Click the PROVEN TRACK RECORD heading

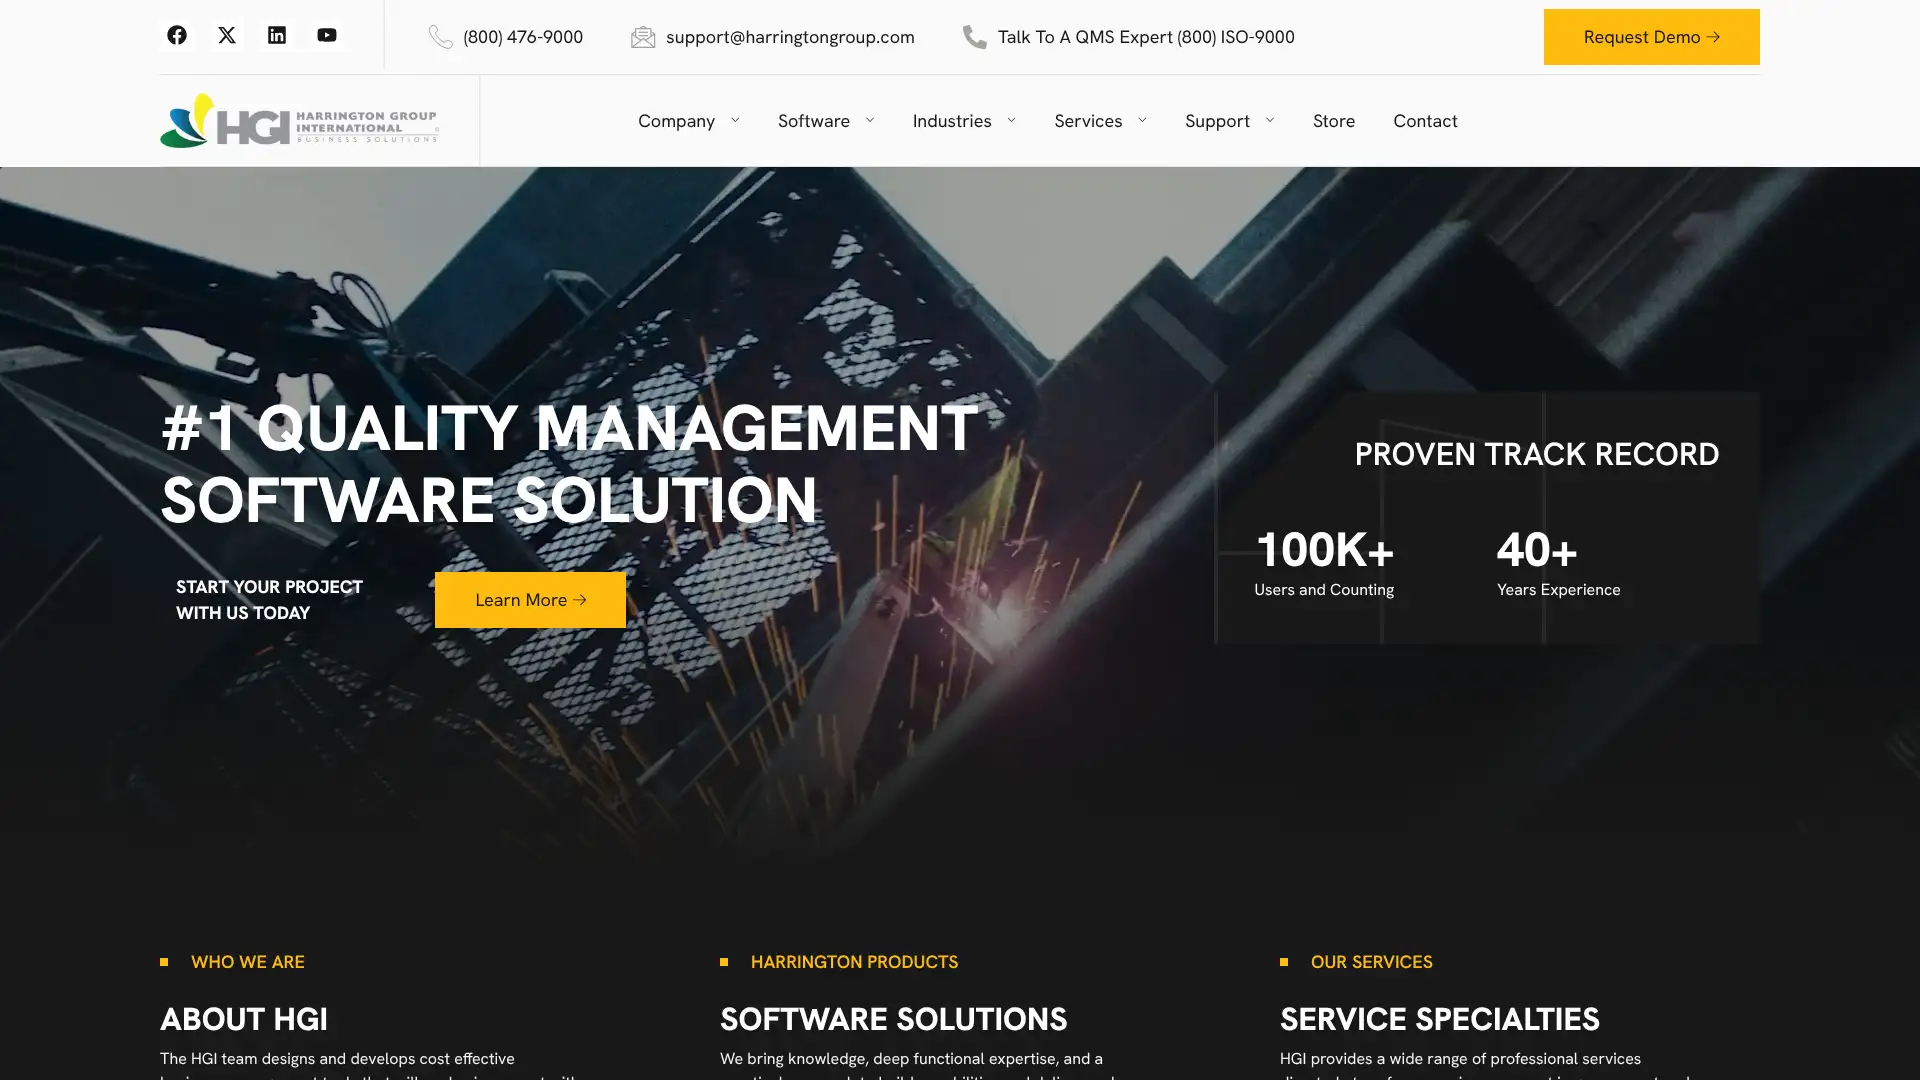[1537, 454]
